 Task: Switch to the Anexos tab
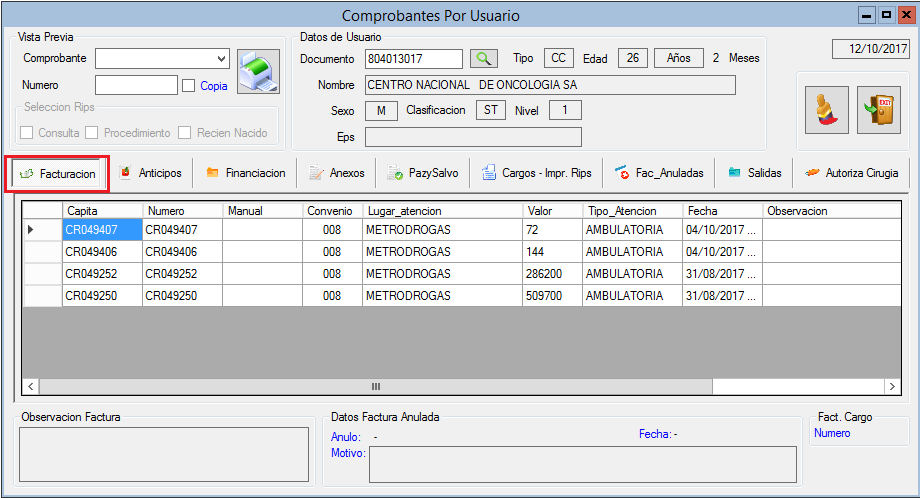pyautogui.click(x=337, y=173)
